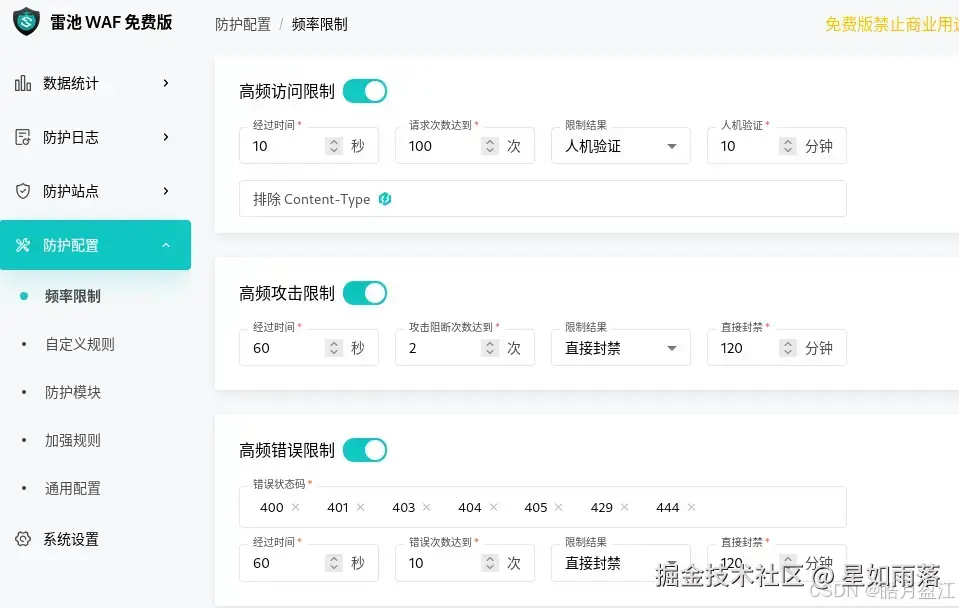959x608 pixels.
Task: Click the icon beside 排除 Content-Type
Action: 385,199
